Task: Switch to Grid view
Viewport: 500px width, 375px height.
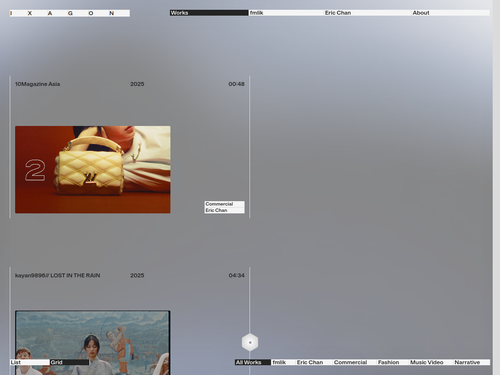Action: (69, 362)
